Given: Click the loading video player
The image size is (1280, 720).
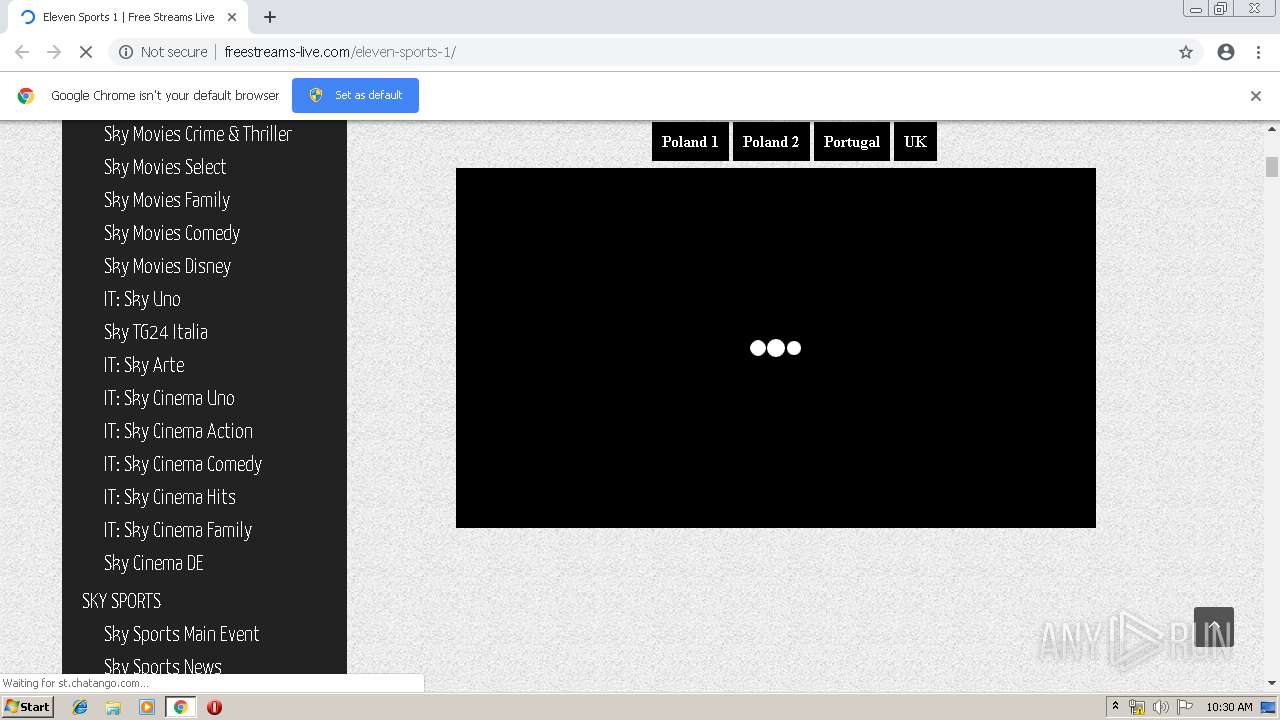Looking at the screenshot, I should [x=776, y=348].
